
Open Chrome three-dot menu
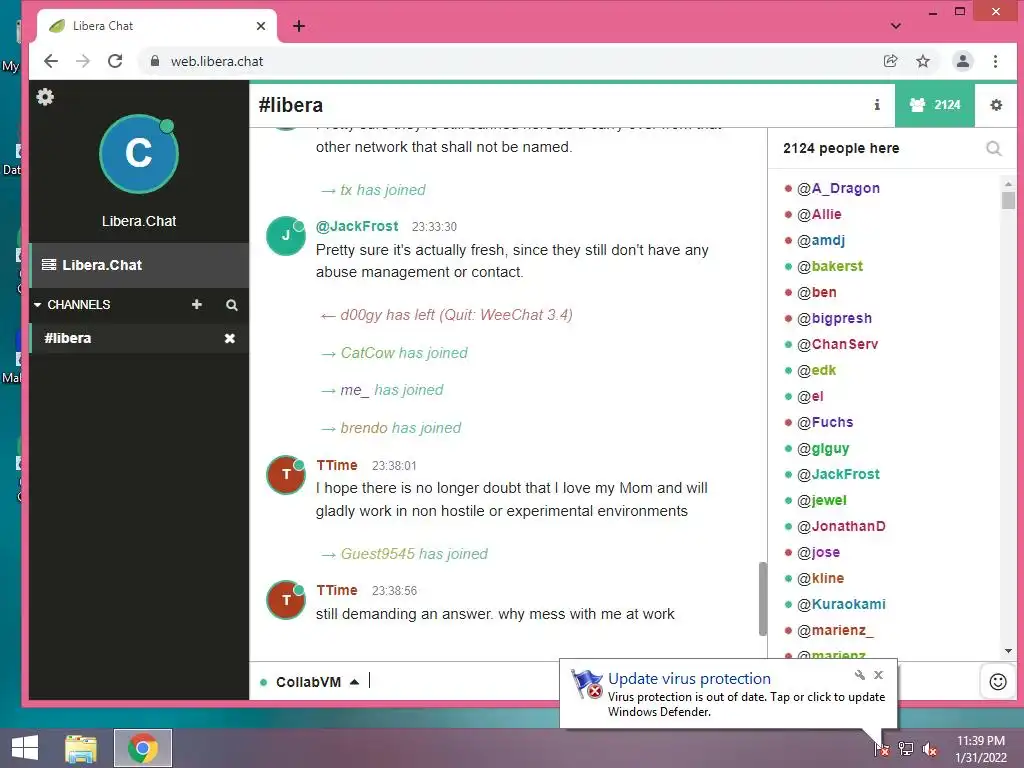point(995,61)
